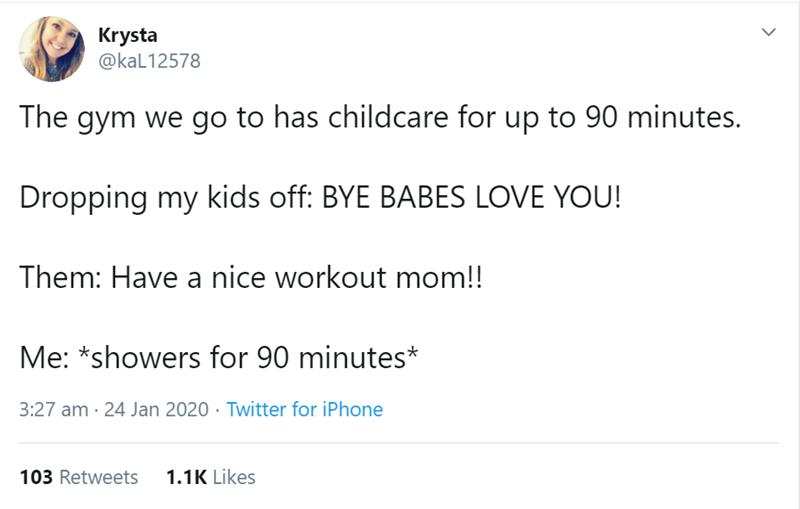
Task: Open the Krysta display name link
Action: (x=121, y=35)
